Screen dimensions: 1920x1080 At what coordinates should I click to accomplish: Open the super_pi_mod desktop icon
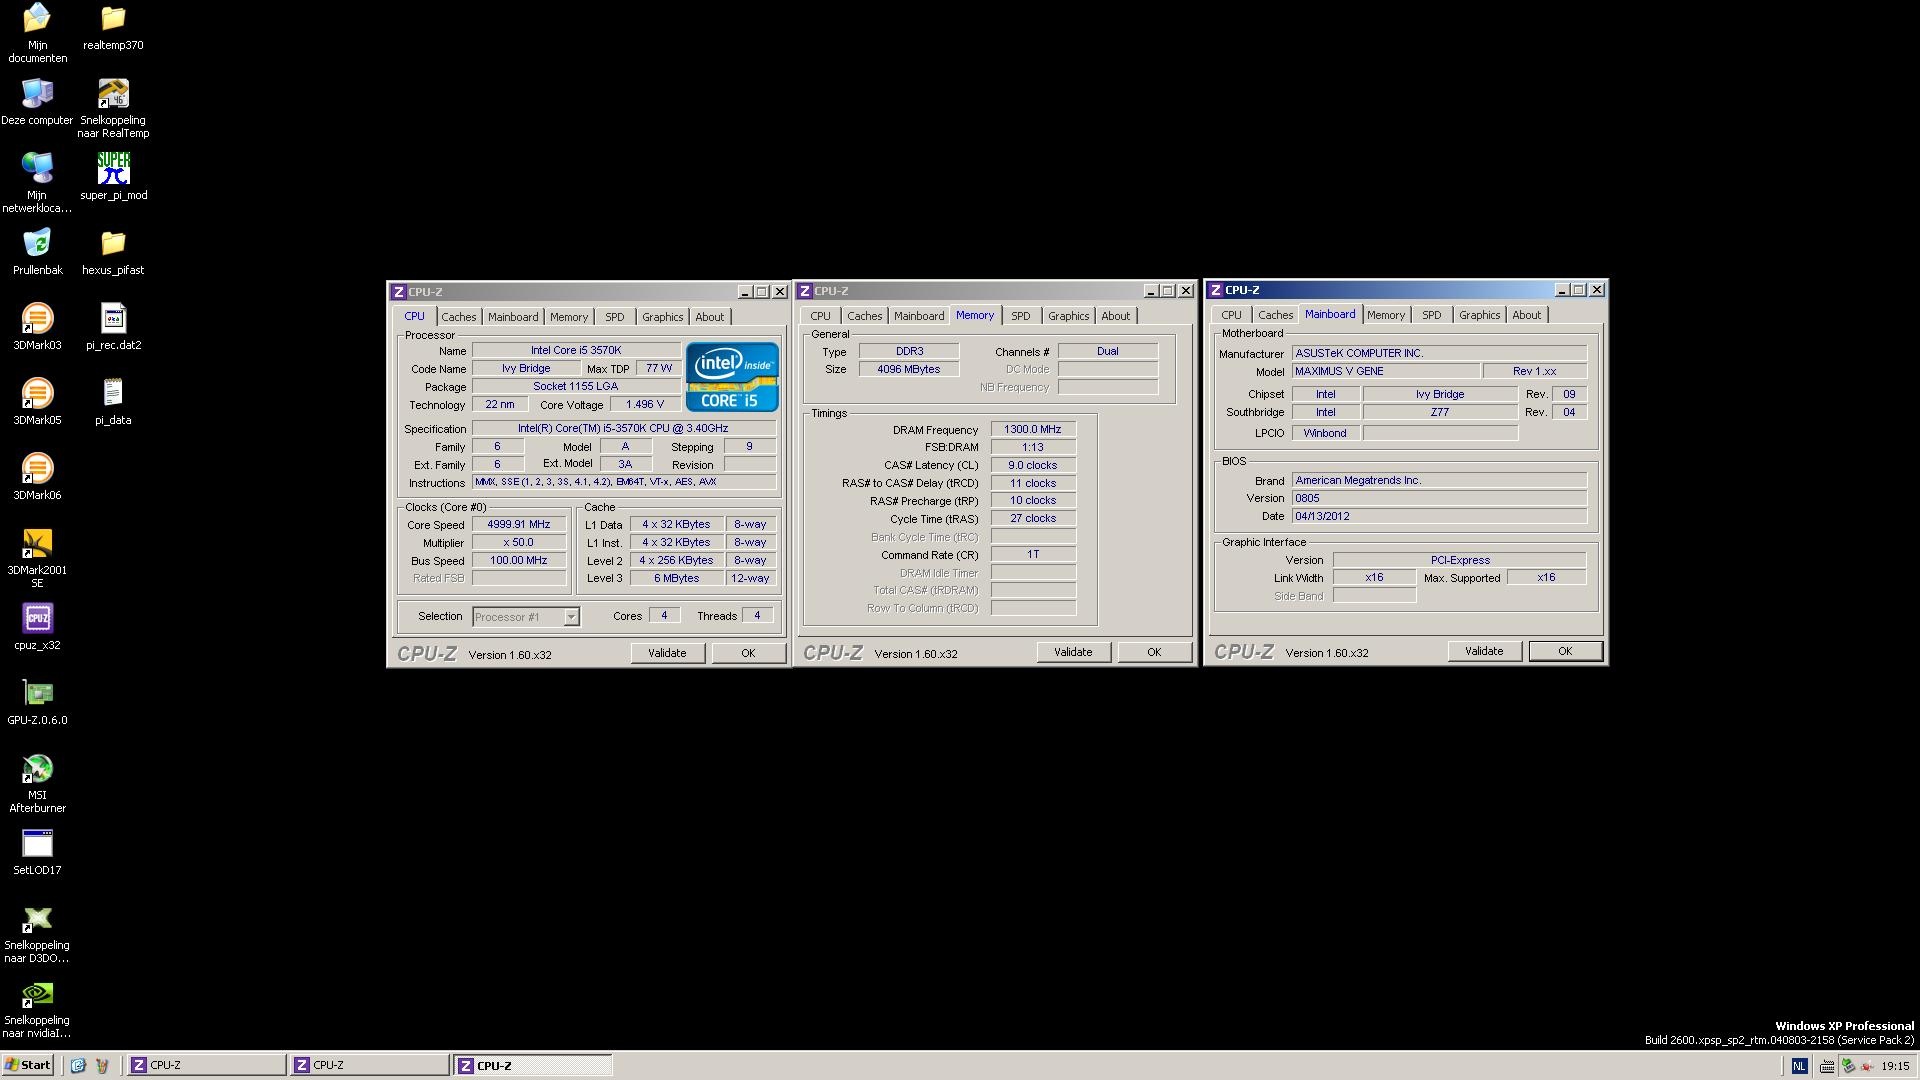click(x=113, y=170)
